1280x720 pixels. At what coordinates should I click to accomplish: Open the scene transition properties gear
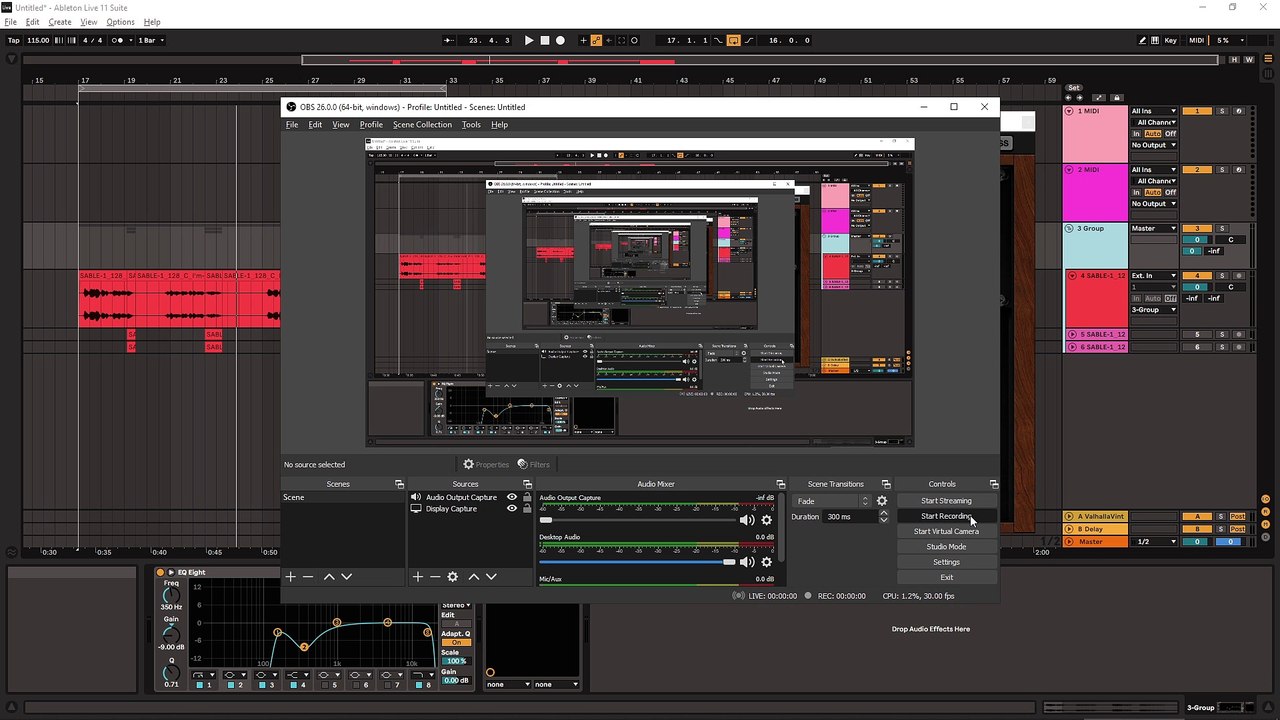coord(882,501)
